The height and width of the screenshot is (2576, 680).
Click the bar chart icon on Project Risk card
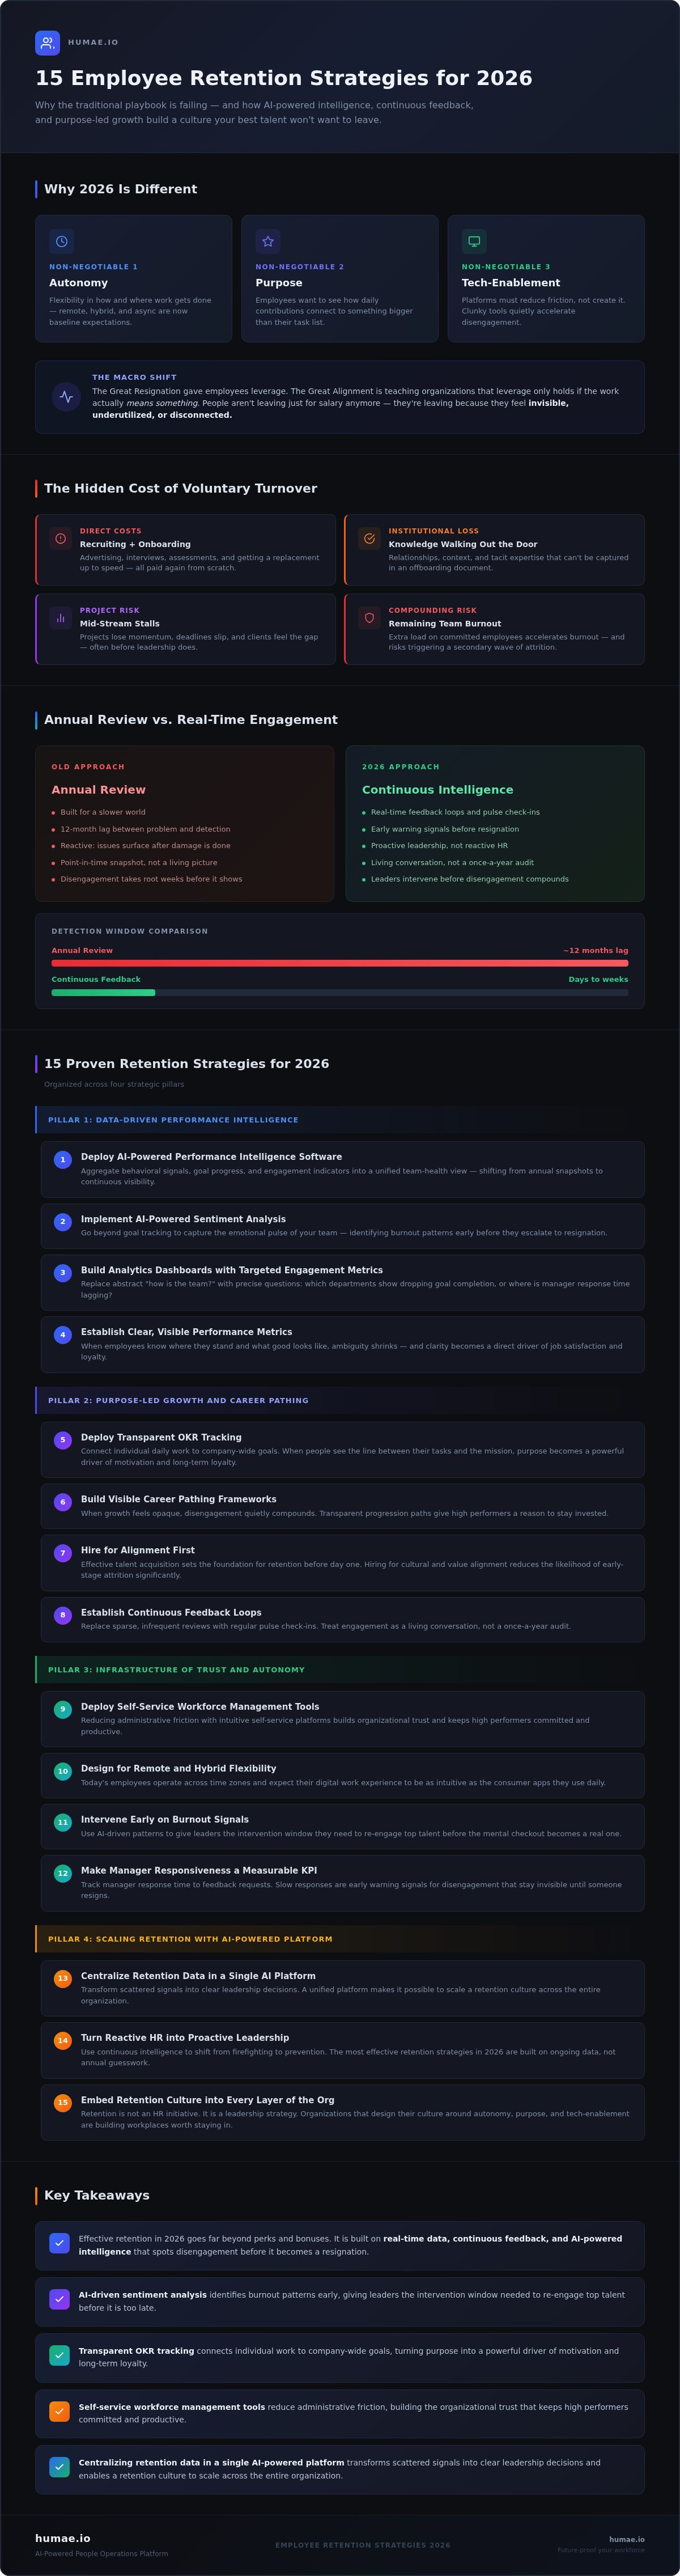[x=61, y=618]
